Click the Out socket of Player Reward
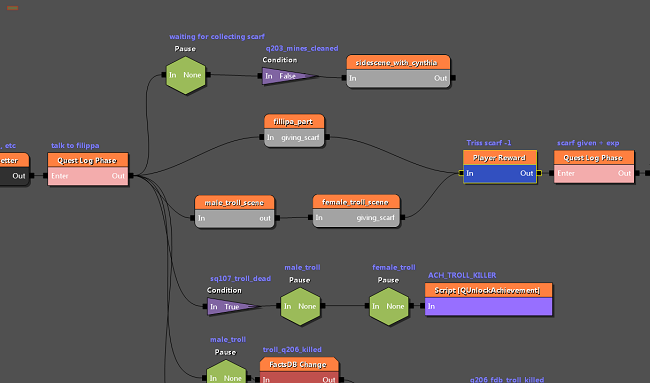Screen dimensions: 650x383 (539, 173)
